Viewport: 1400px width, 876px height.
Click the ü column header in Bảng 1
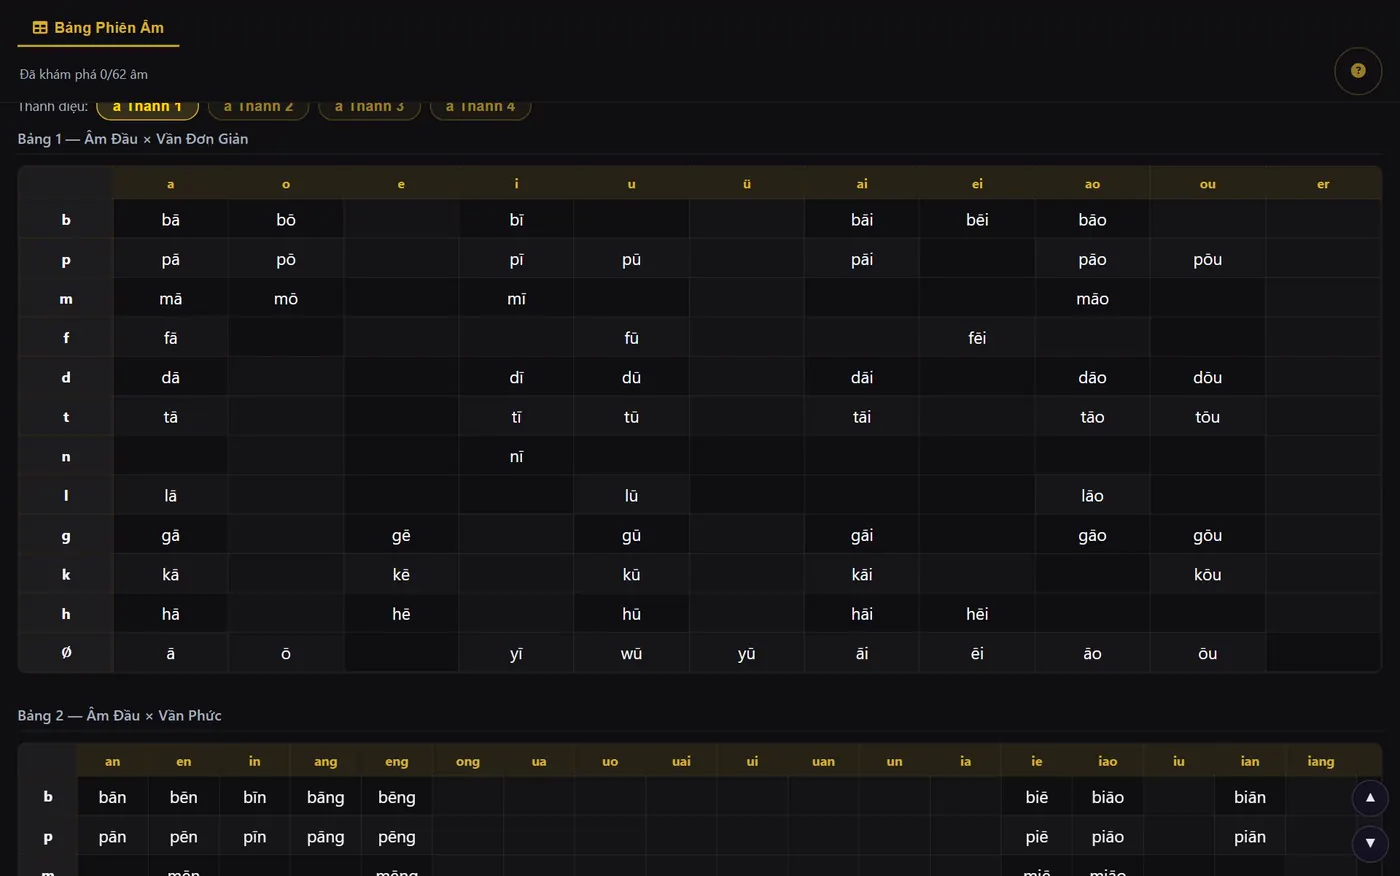[747, 184]
